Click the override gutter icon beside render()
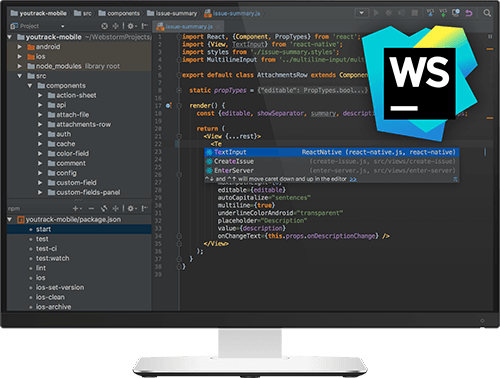 click(169, 106)
